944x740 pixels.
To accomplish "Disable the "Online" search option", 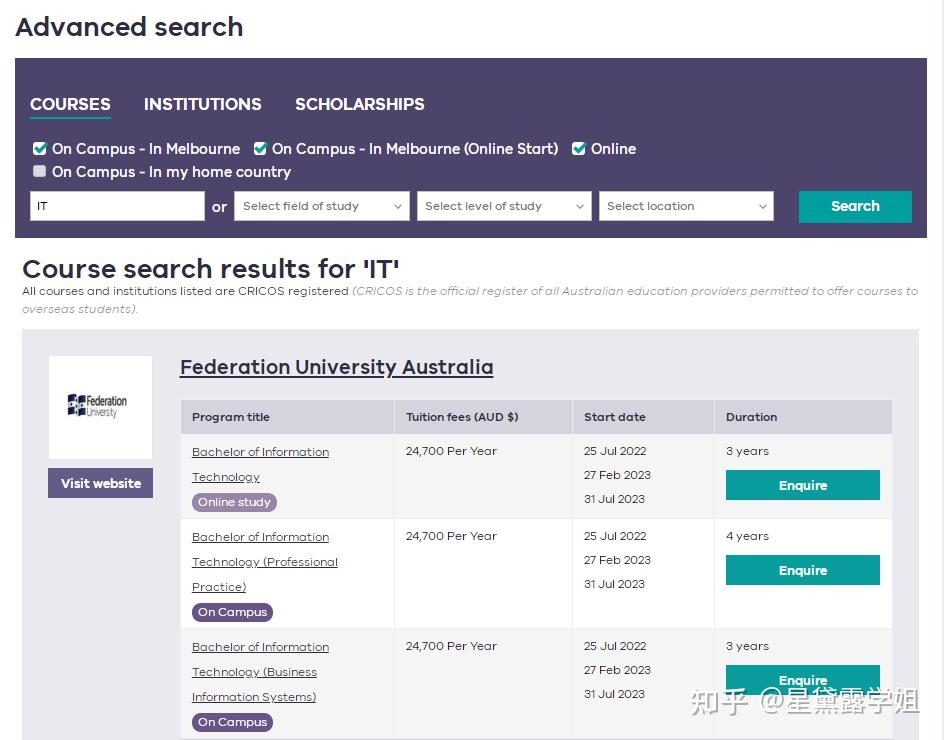I will click(x=578, y=148).
